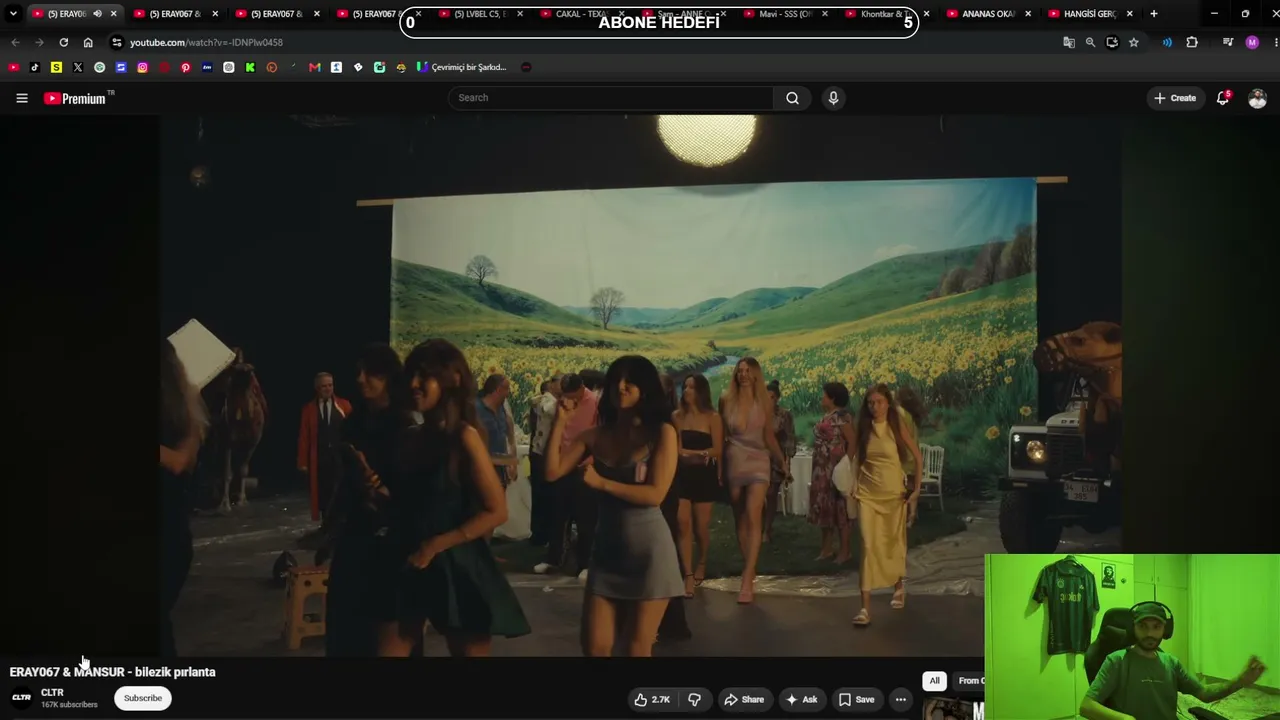The width and height of the screenshot is (1280, 720).
Task: Open the browser extensions puzzle icon
Action: click(1191, 42)
